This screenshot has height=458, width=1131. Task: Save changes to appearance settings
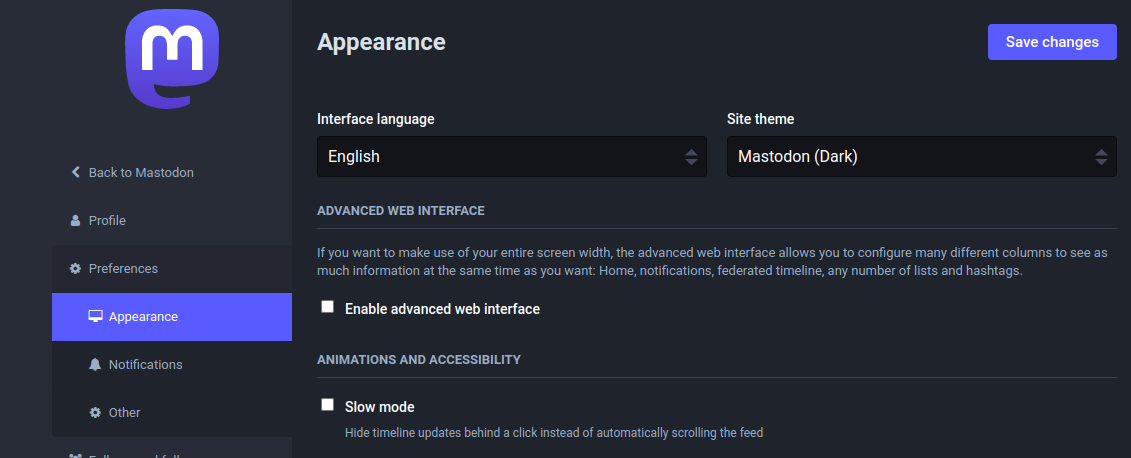pos(1052,42)
